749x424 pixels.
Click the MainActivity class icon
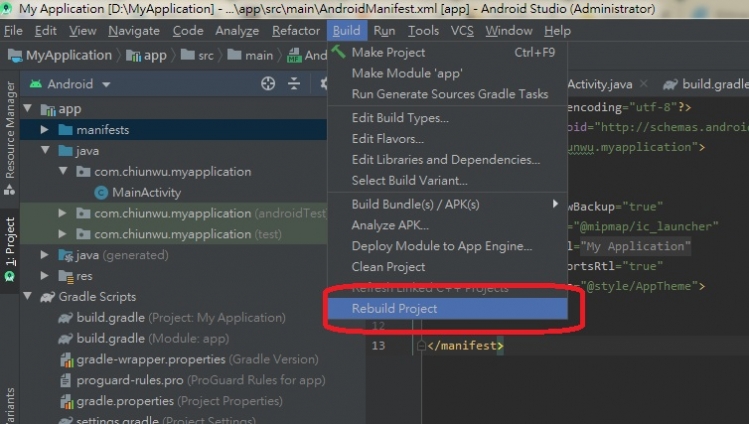(x=101, y=192)
